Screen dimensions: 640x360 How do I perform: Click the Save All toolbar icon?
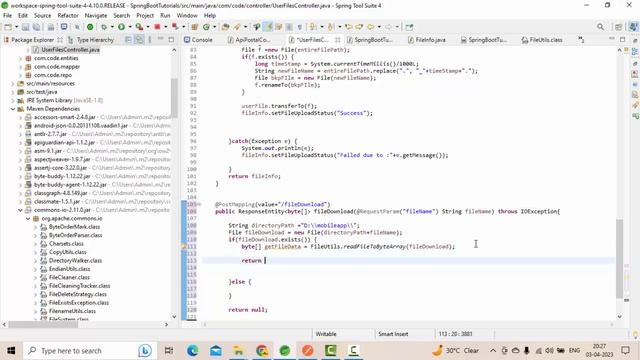(x=36, y=27)
